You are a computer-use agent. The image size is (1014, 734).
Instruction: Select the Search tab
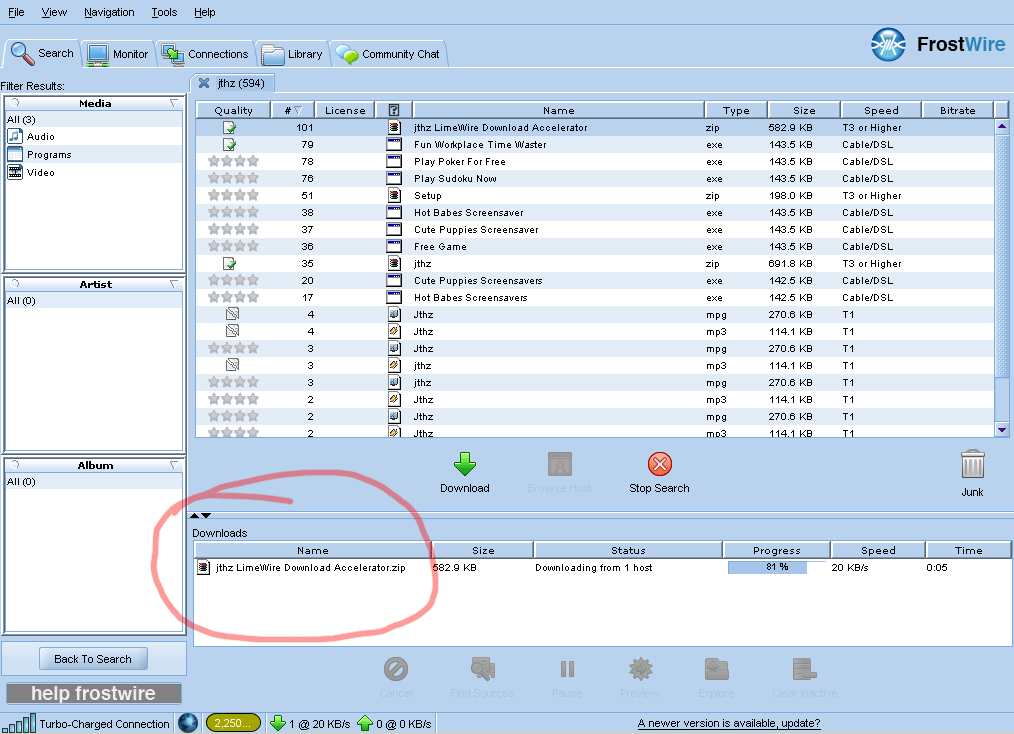[x=43, y=54]
